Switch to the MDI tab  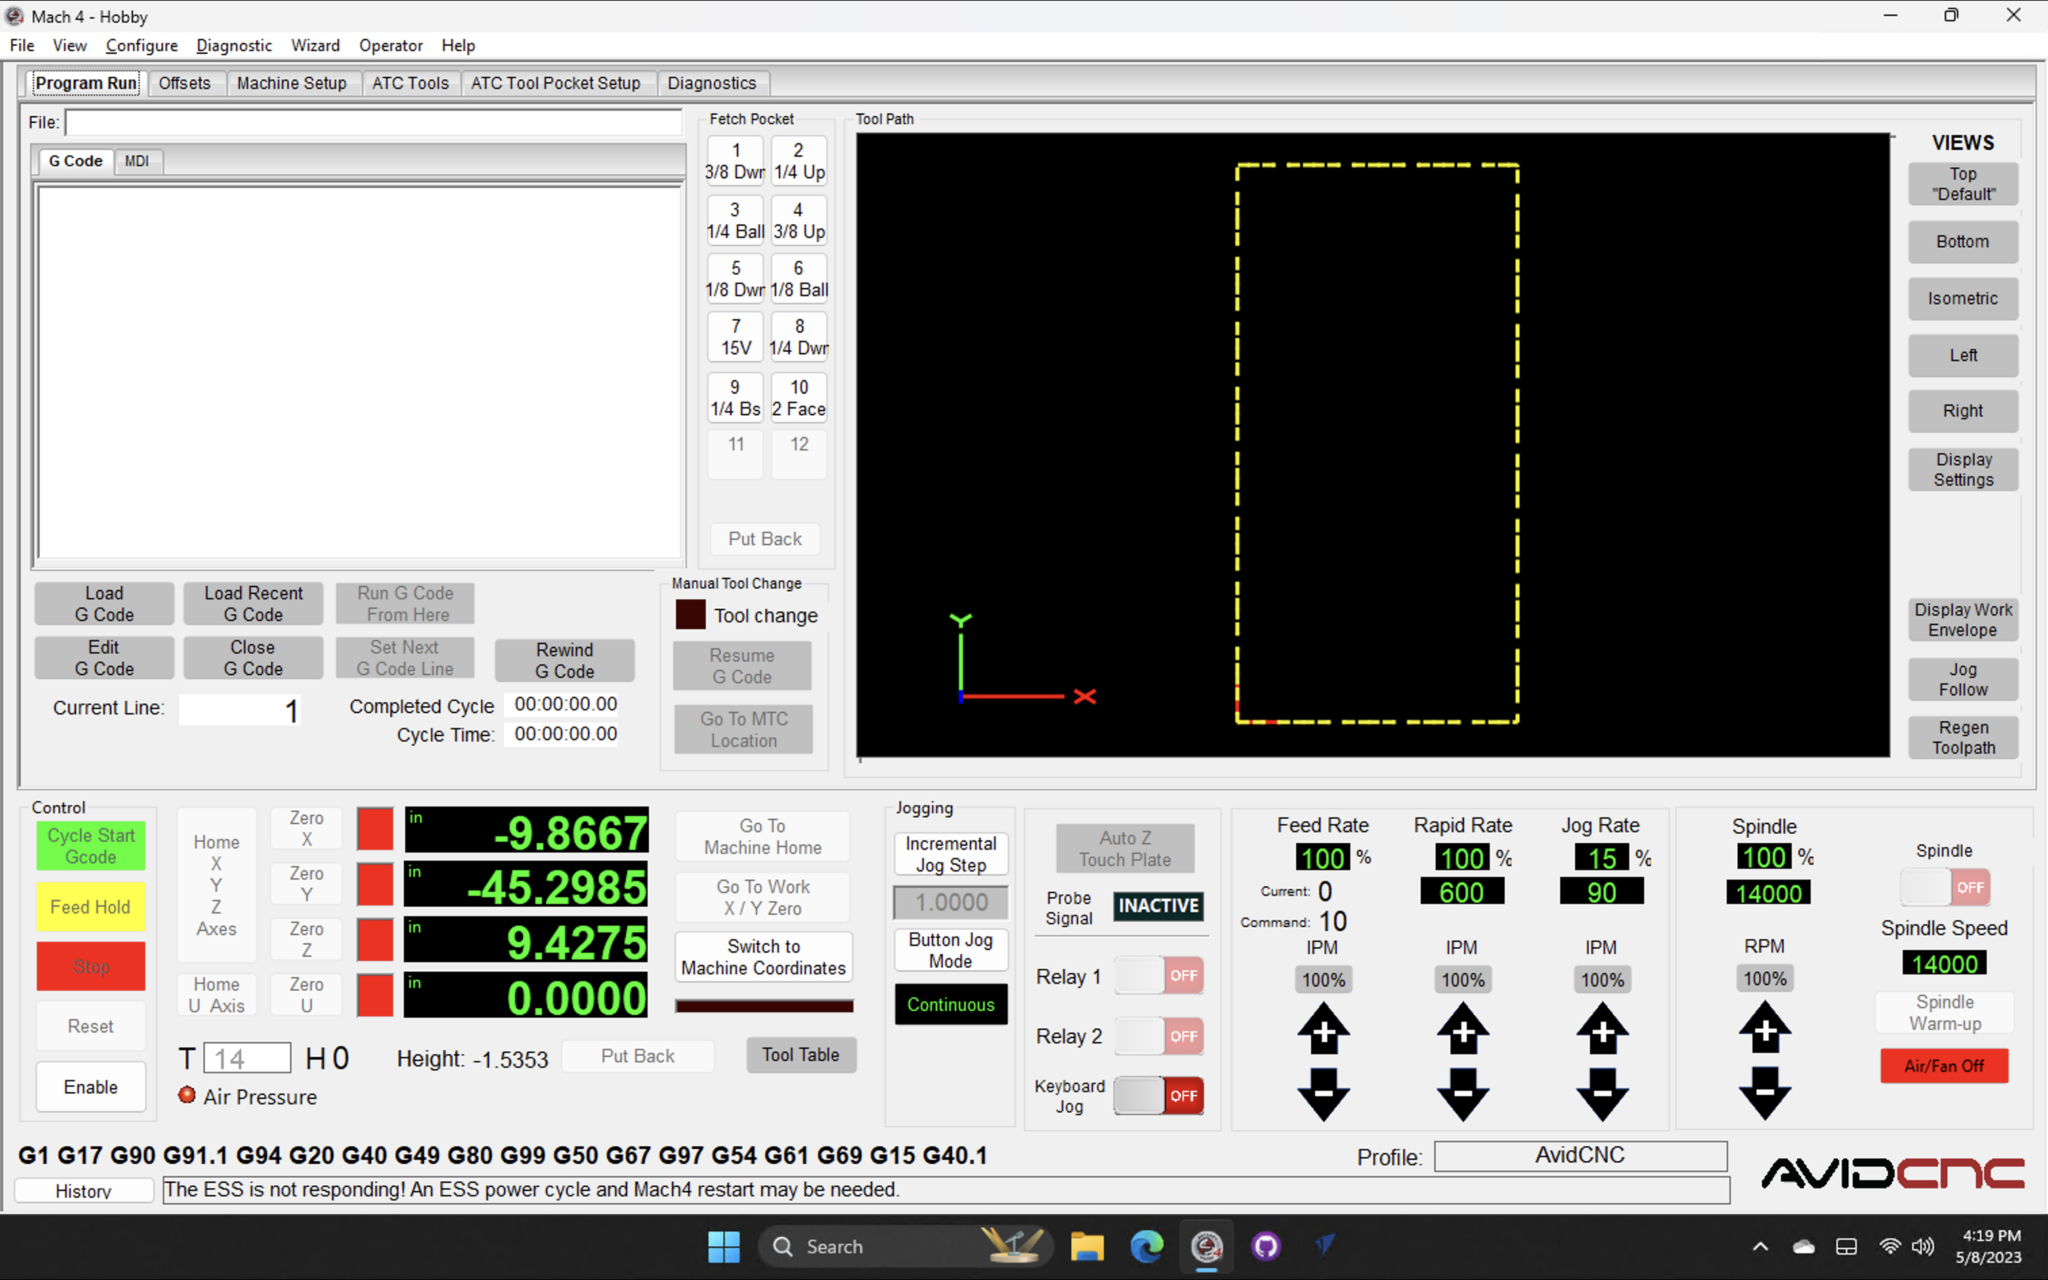(x=137, y=161)
